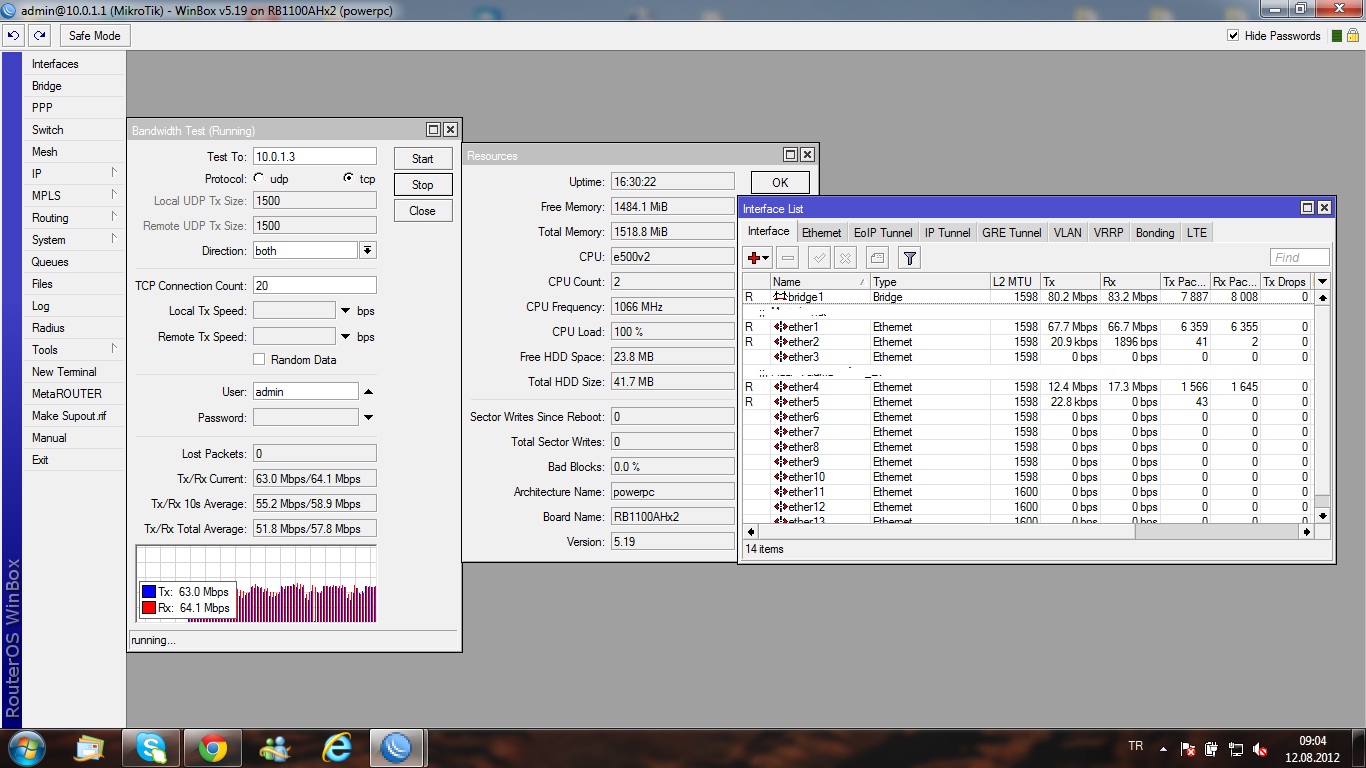Click the Redo arrow icon
The width and height of the screenshot is (1366, 768).
tap(39, 35)
